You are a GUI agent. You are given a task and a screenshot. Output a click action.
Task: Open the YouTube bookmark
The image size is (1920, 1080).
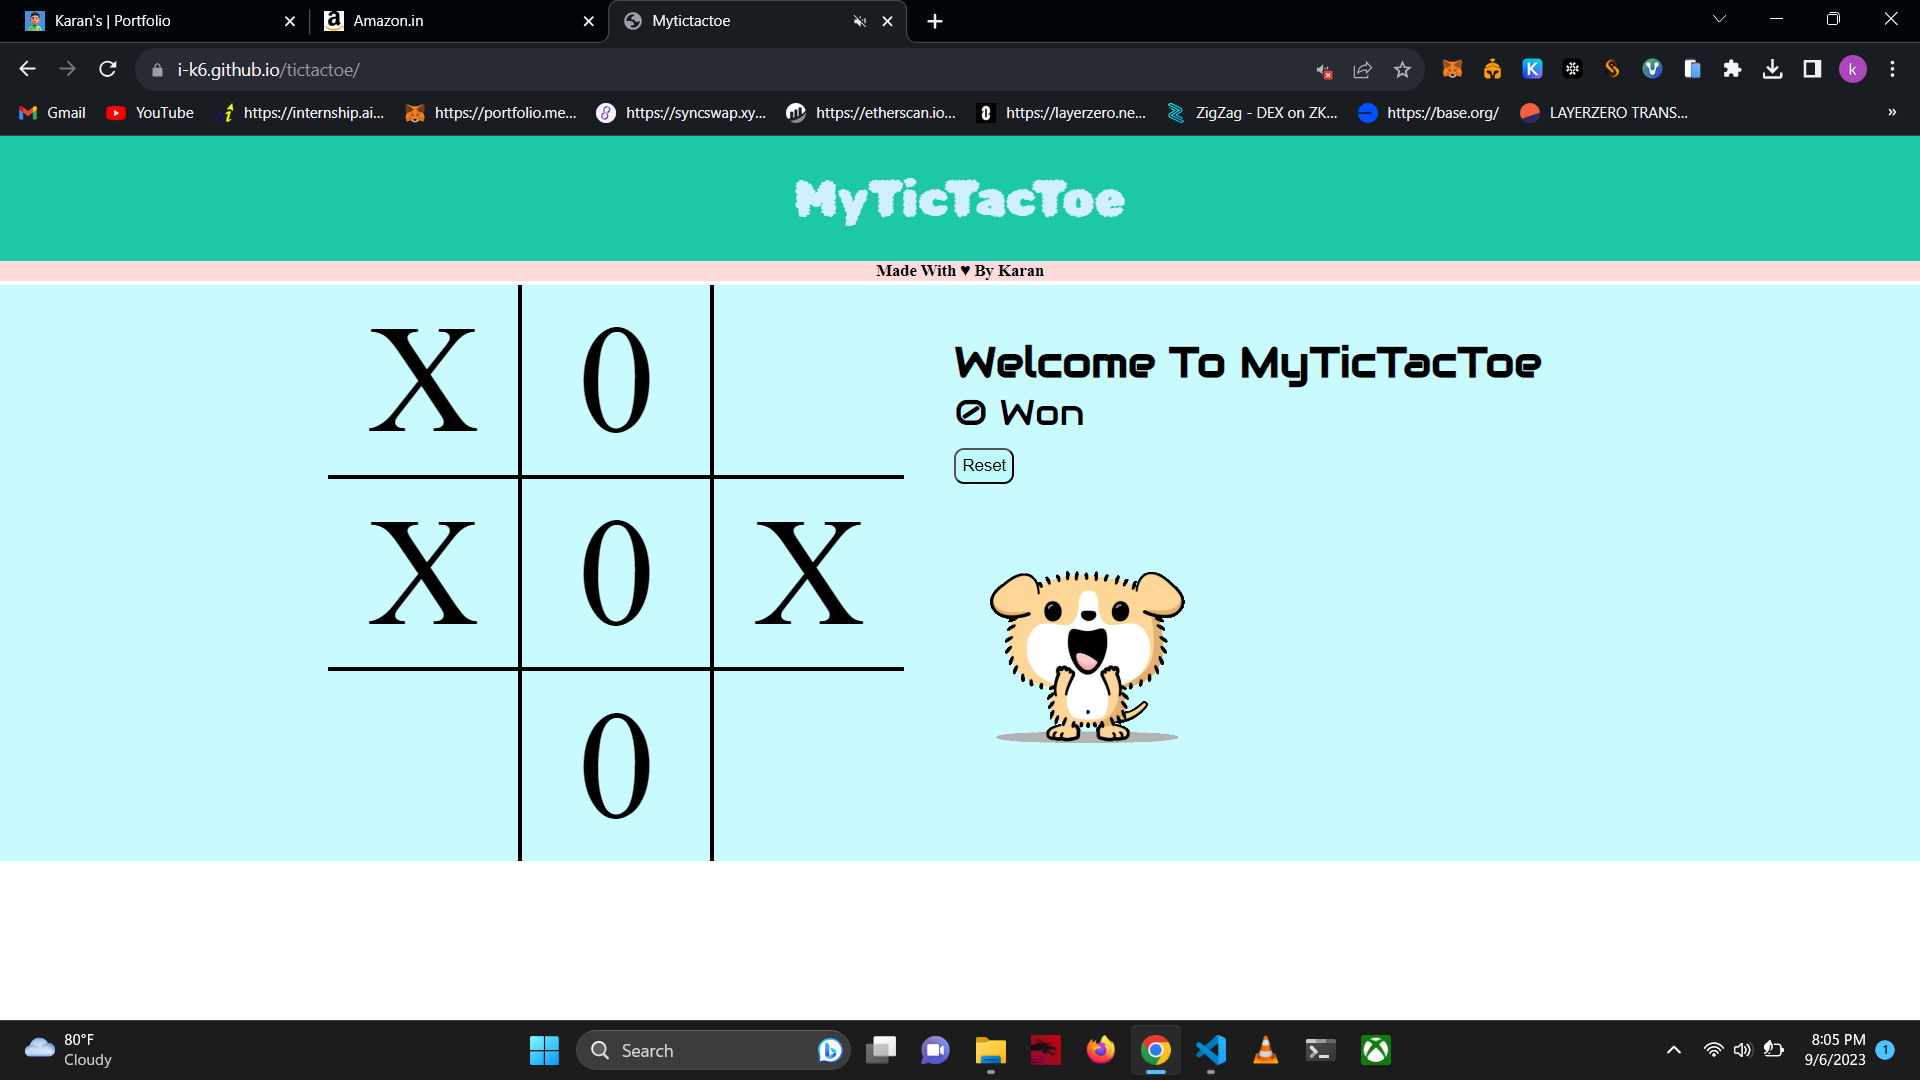(151, 113)
